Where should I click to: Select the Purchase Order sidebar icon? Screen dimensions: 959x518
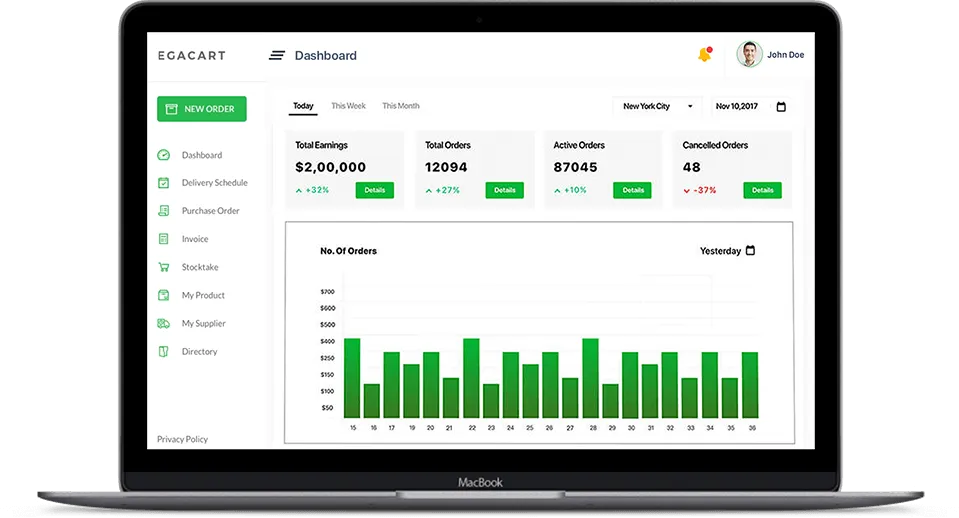coord(163,210)
